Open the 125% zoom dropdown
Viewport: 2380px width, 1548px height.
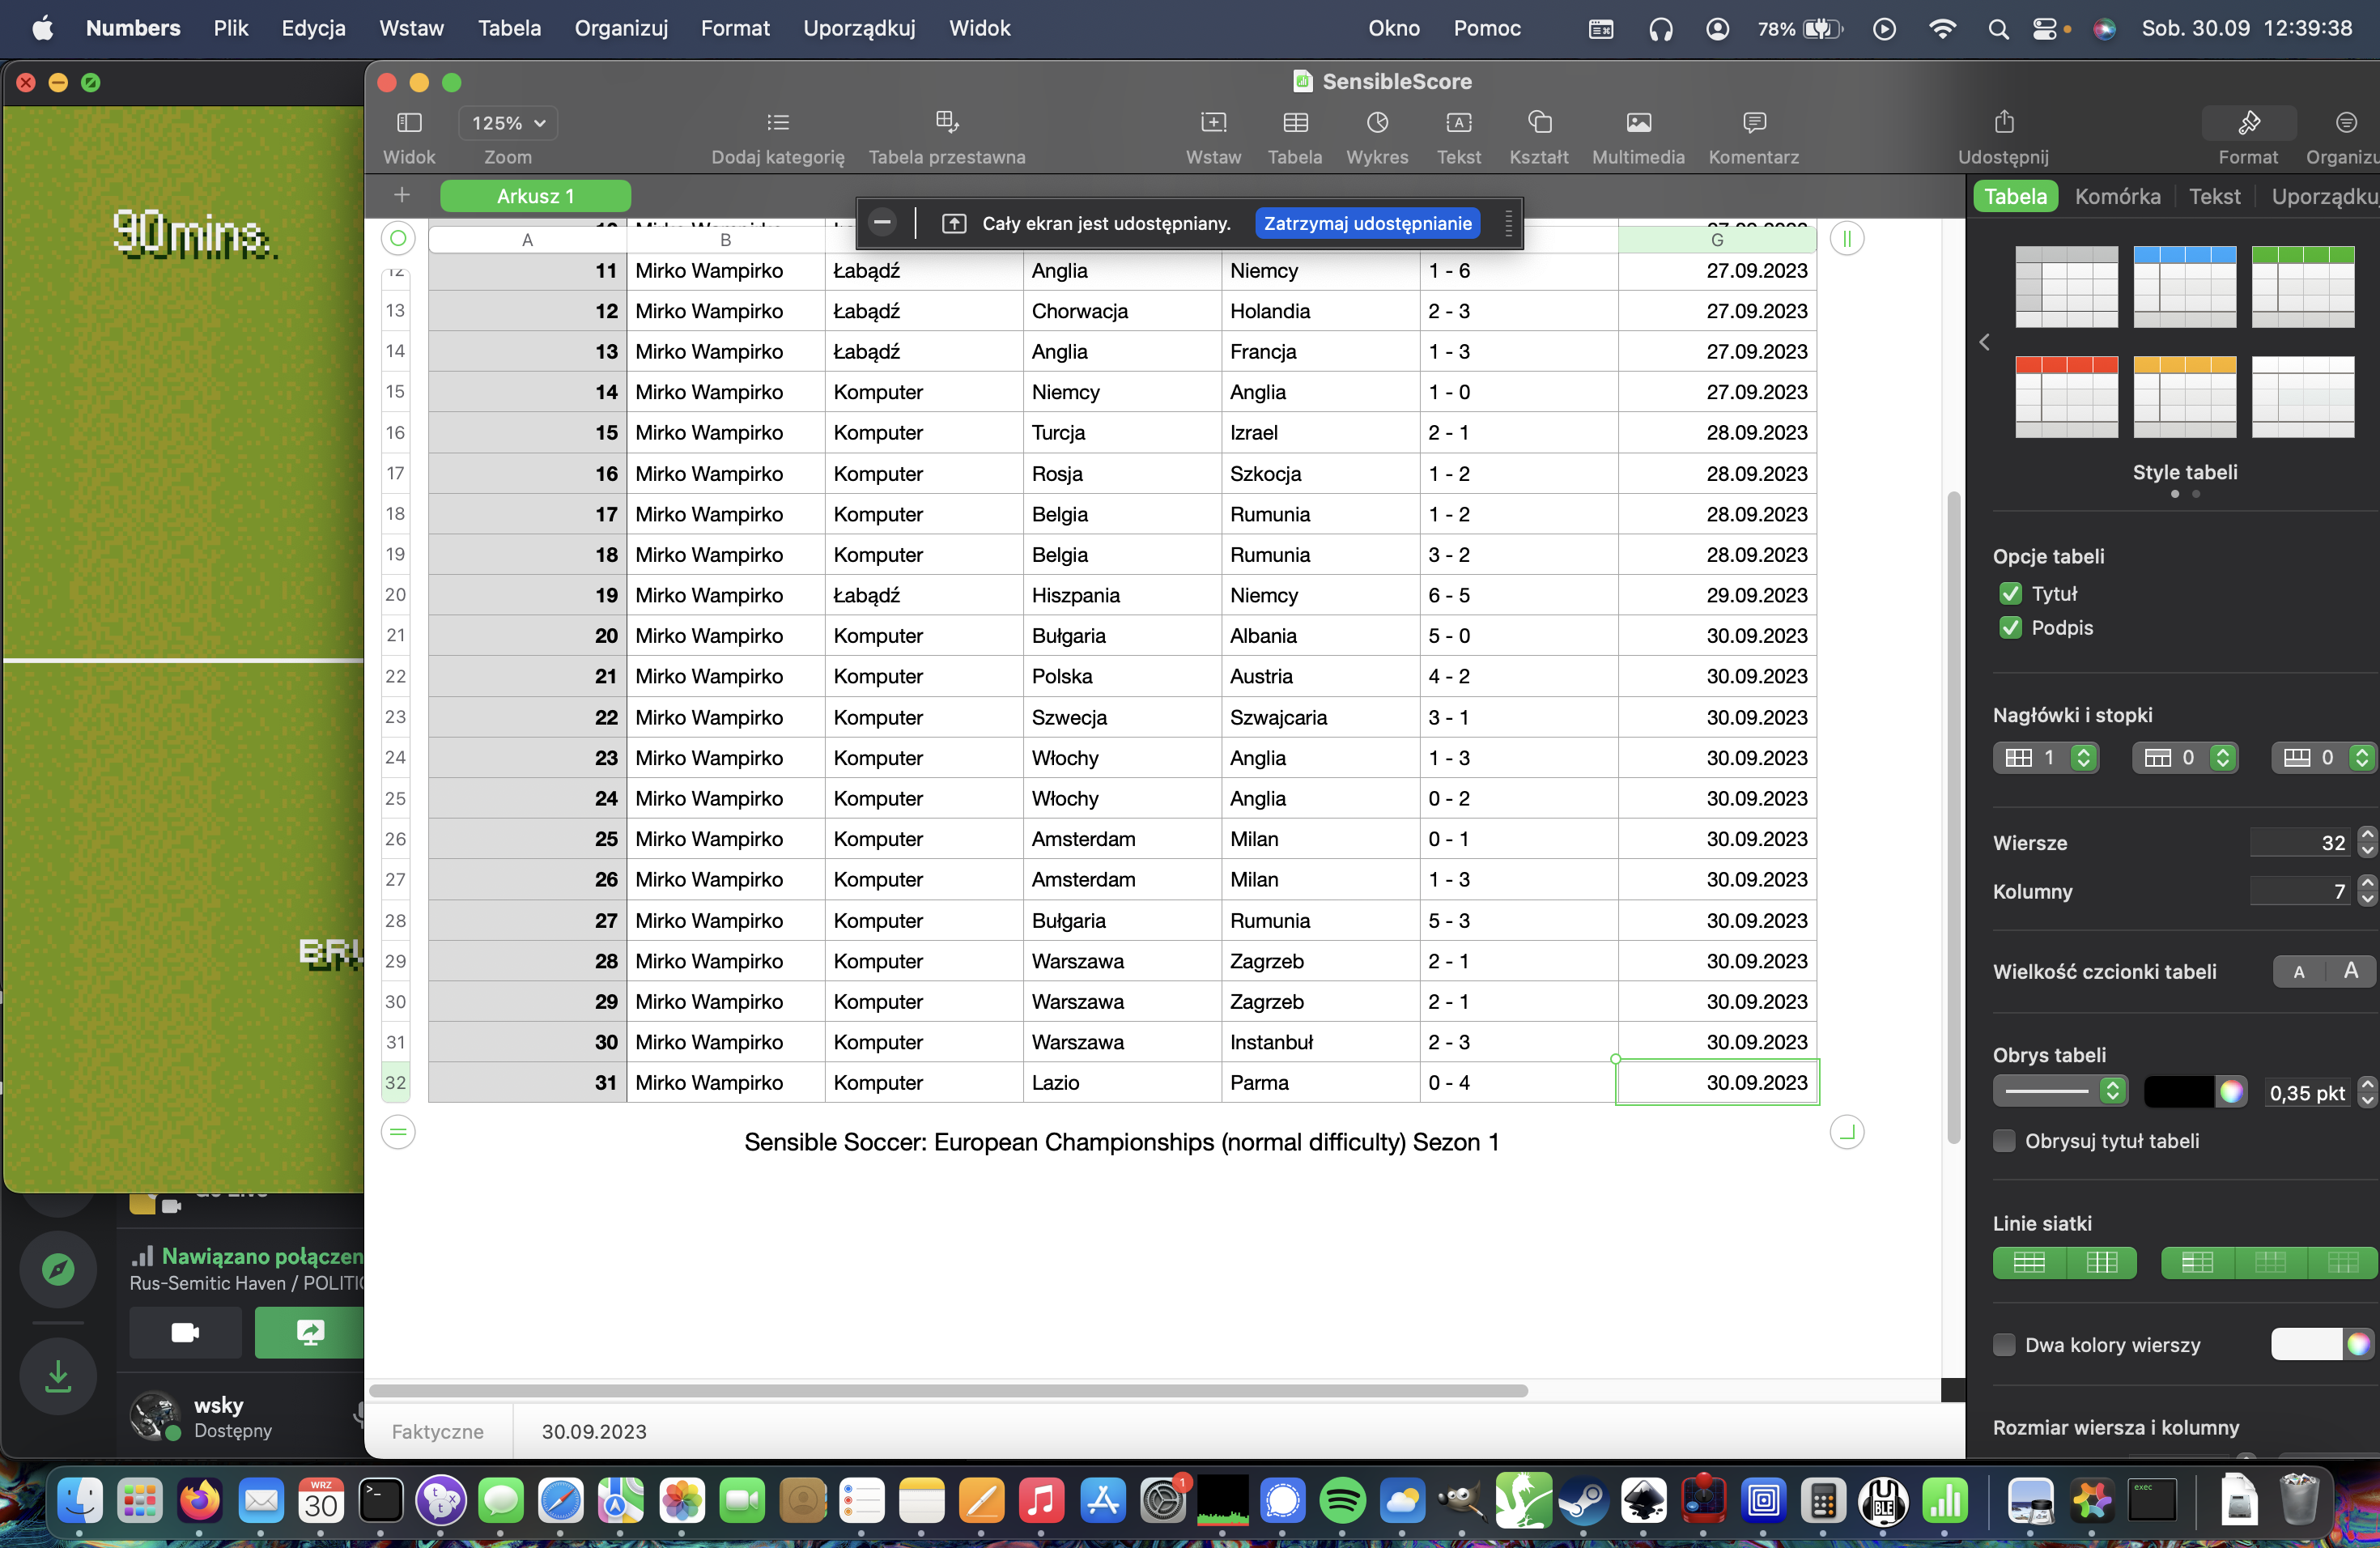(x=508, y=123)
